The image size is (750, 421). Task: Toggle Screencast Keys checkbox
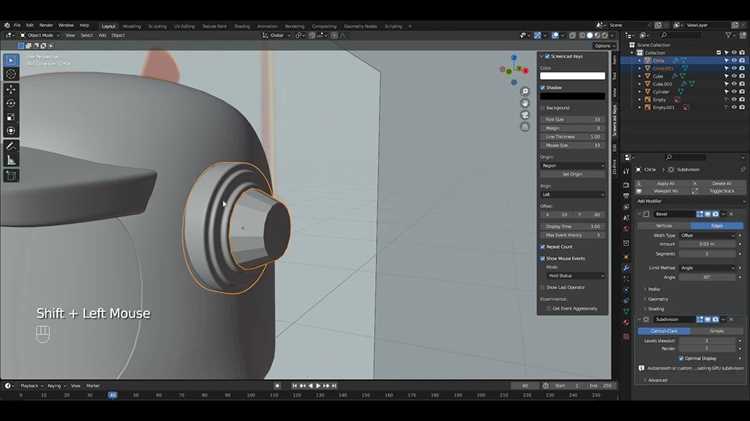[547, 56]
